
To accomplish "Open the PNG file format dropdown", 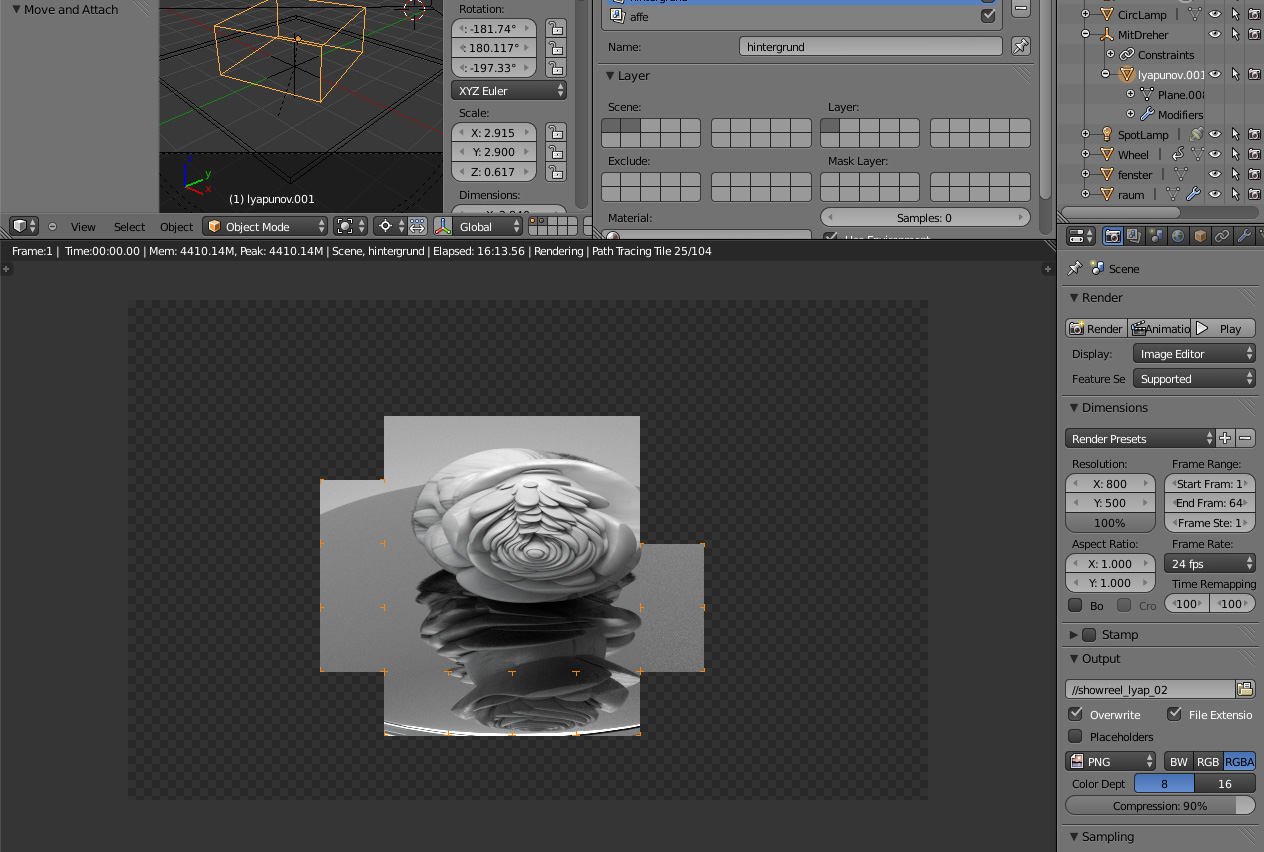I will [1111, 761].
